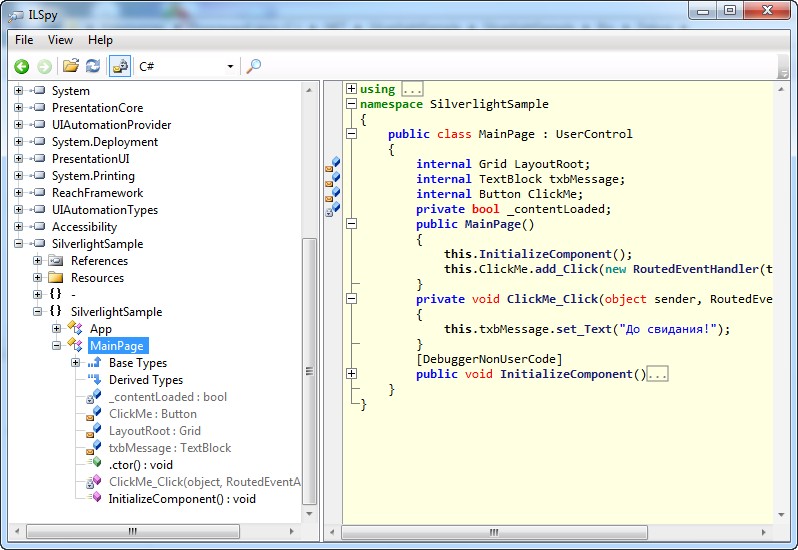Screen dimensions: 798x550
Task: Expand the collapsed using block
Action: pyautogui.click(x=351, y=89)
